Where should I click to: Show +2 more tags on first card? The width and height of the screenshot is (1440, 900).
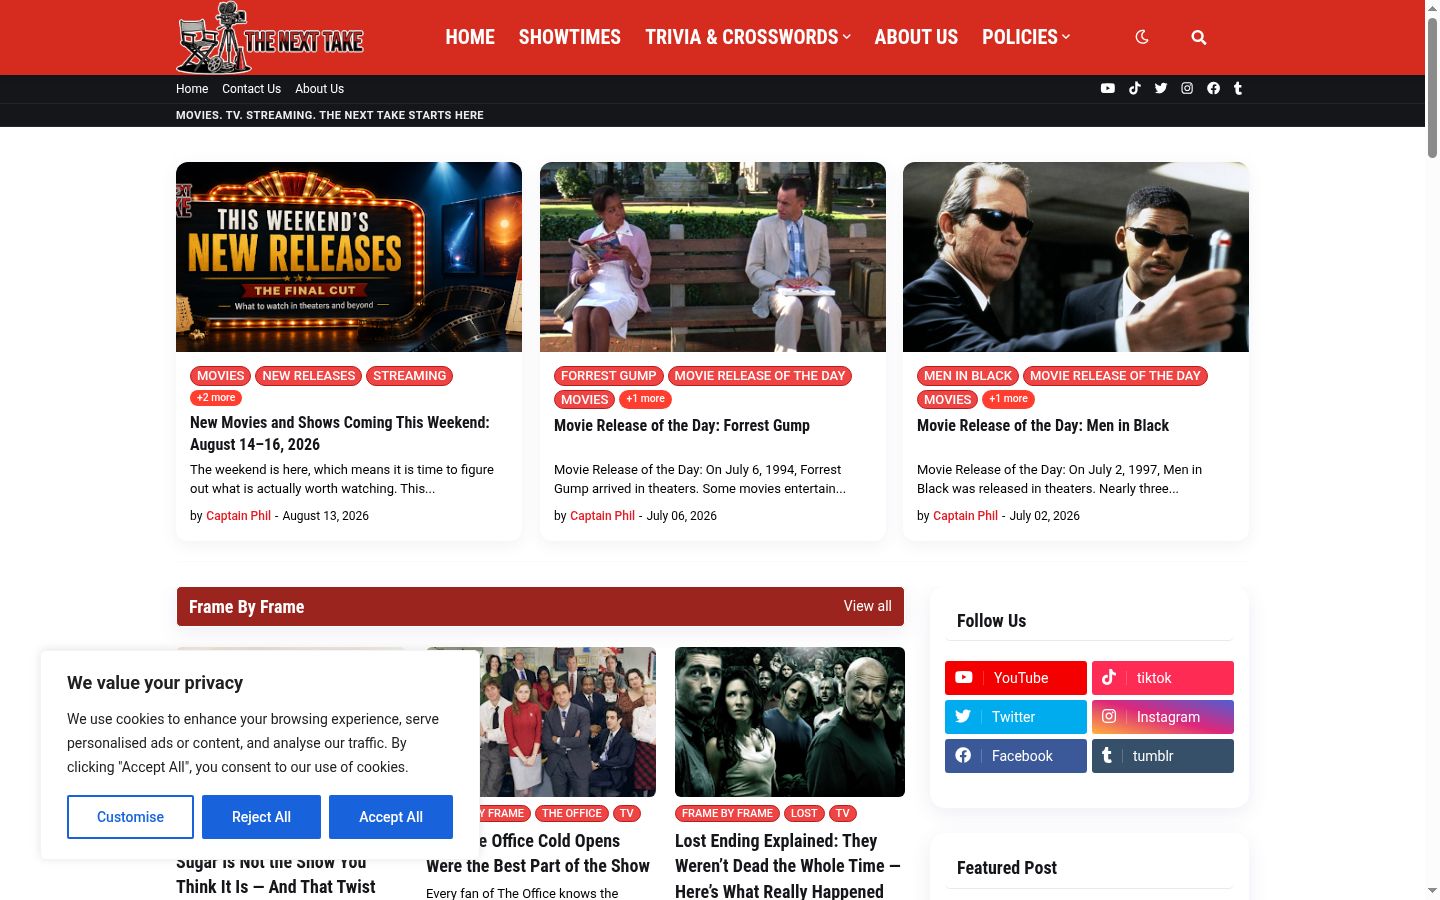pyautogui.click(x=216, y=398)
